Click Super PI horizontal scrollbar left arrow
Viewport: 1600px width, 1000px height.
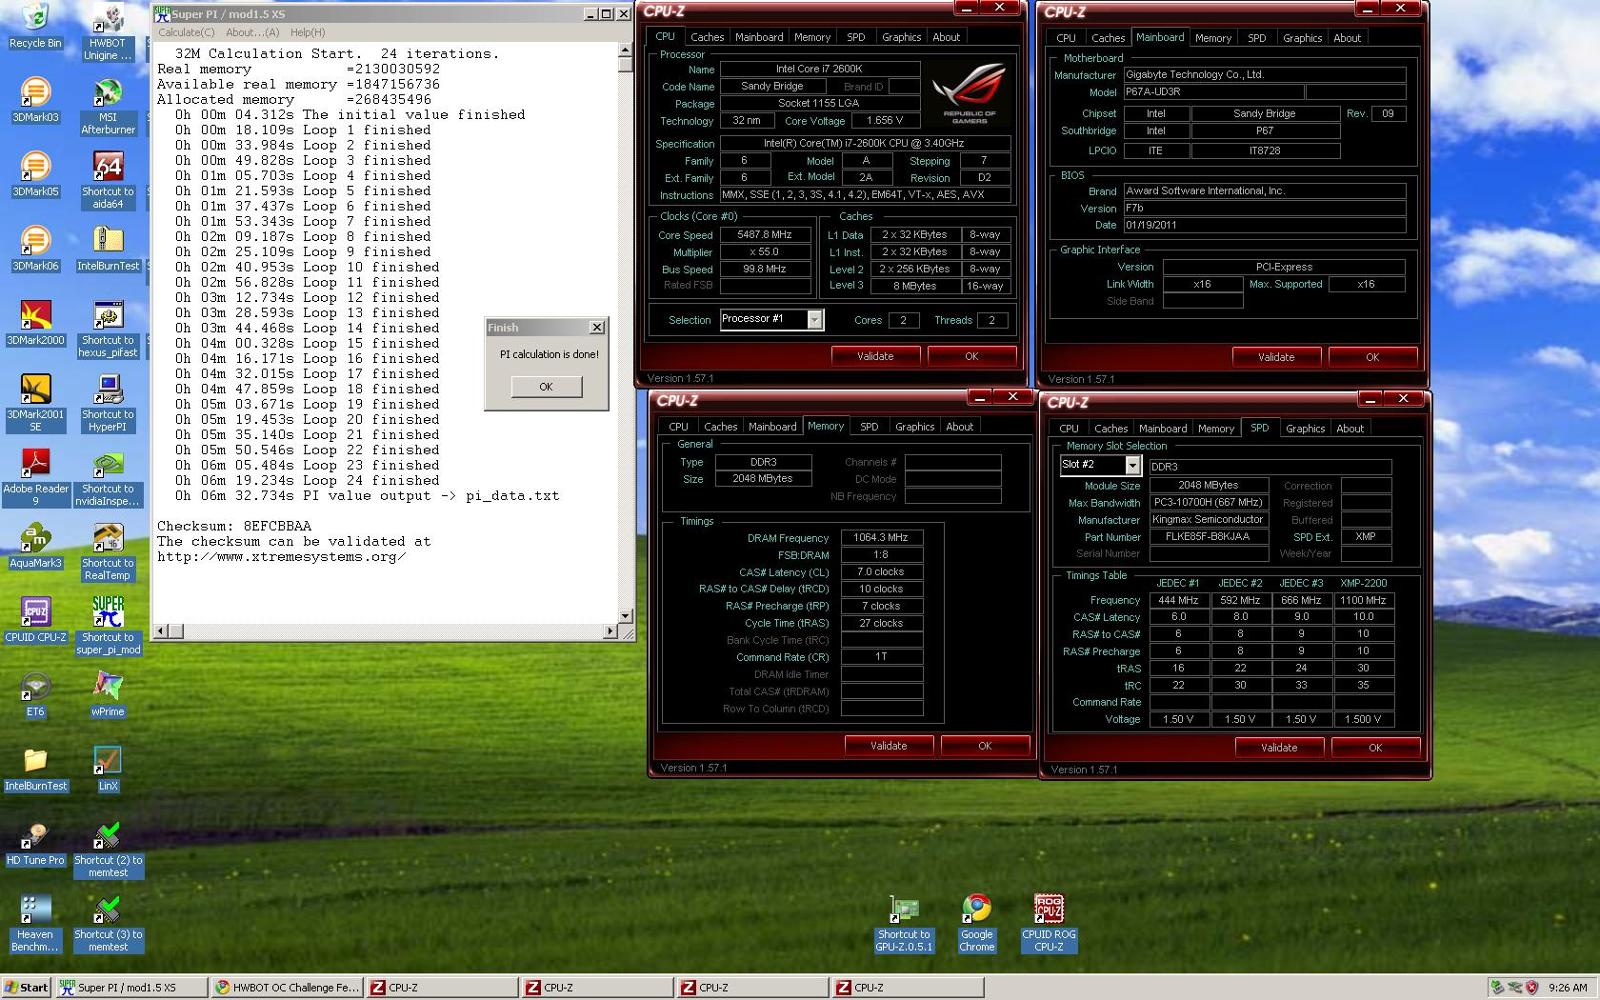coord(162,631)
